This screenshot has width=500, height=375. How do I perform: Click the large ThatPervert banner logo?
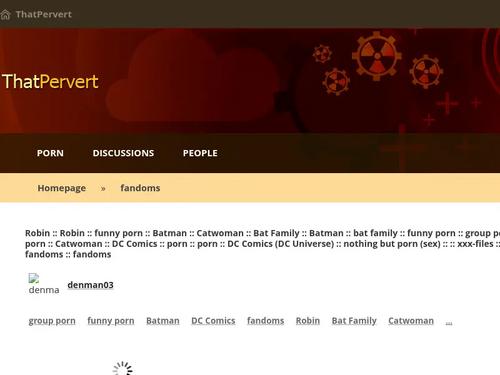50,81
